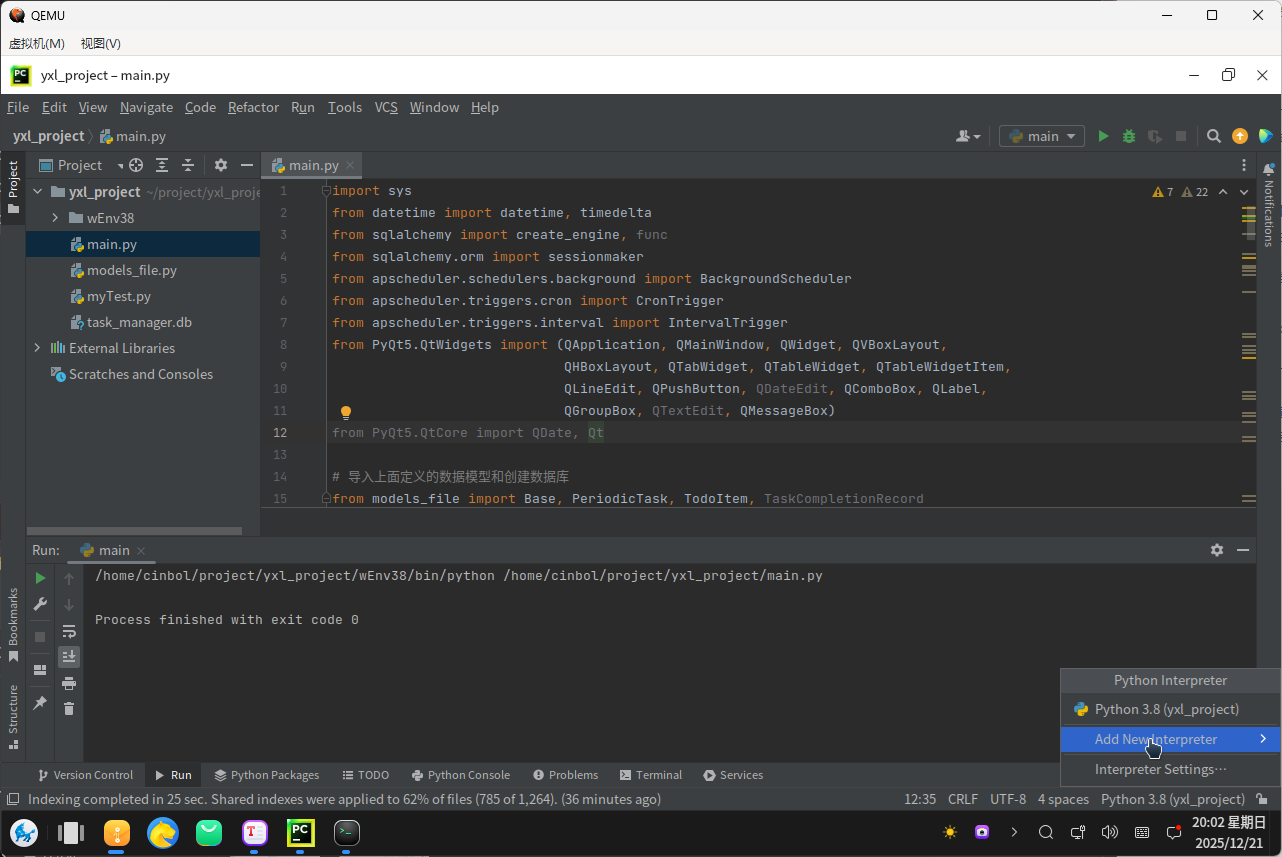Expand the wEnv38 folder
This screenshot has width=1282, height=857.
pyautogui.click(x=56, y=218)
